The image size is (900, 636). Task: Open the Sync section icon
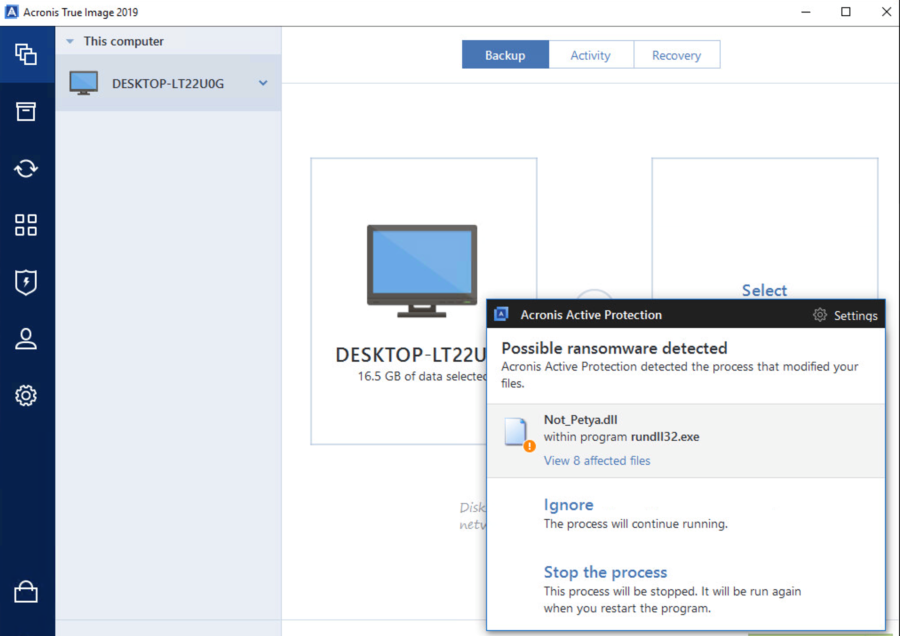pyautogui.click(x=26, y=168)
